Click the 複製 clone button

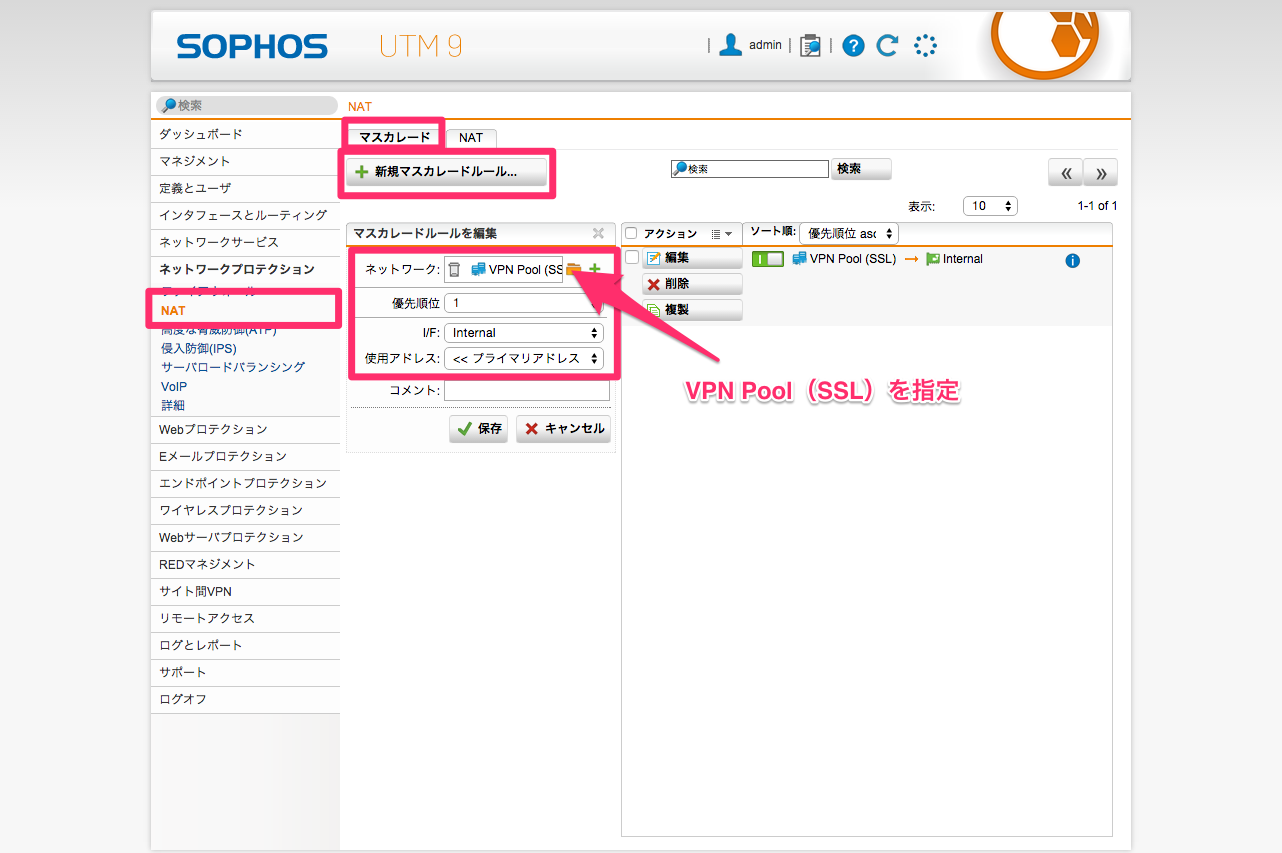[692, 310]
